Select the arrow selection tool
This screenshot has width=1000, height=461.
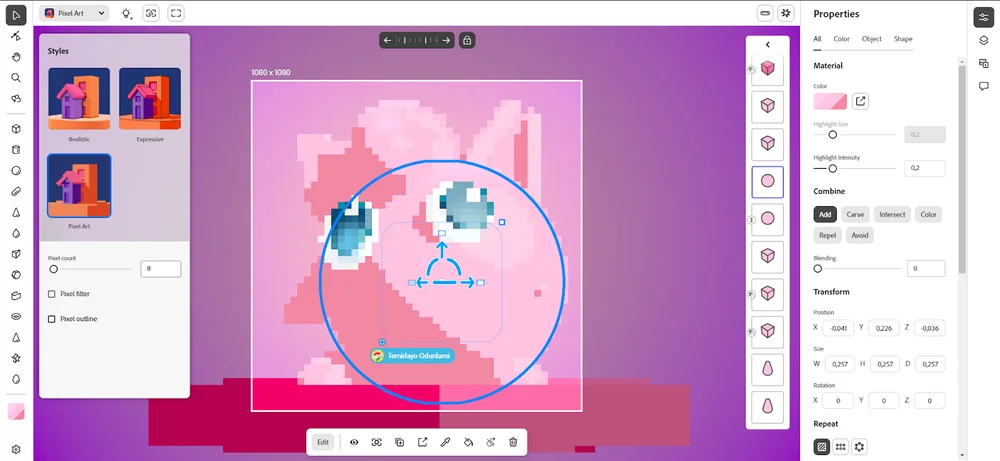pyautogui.click(x=16, y=14)
